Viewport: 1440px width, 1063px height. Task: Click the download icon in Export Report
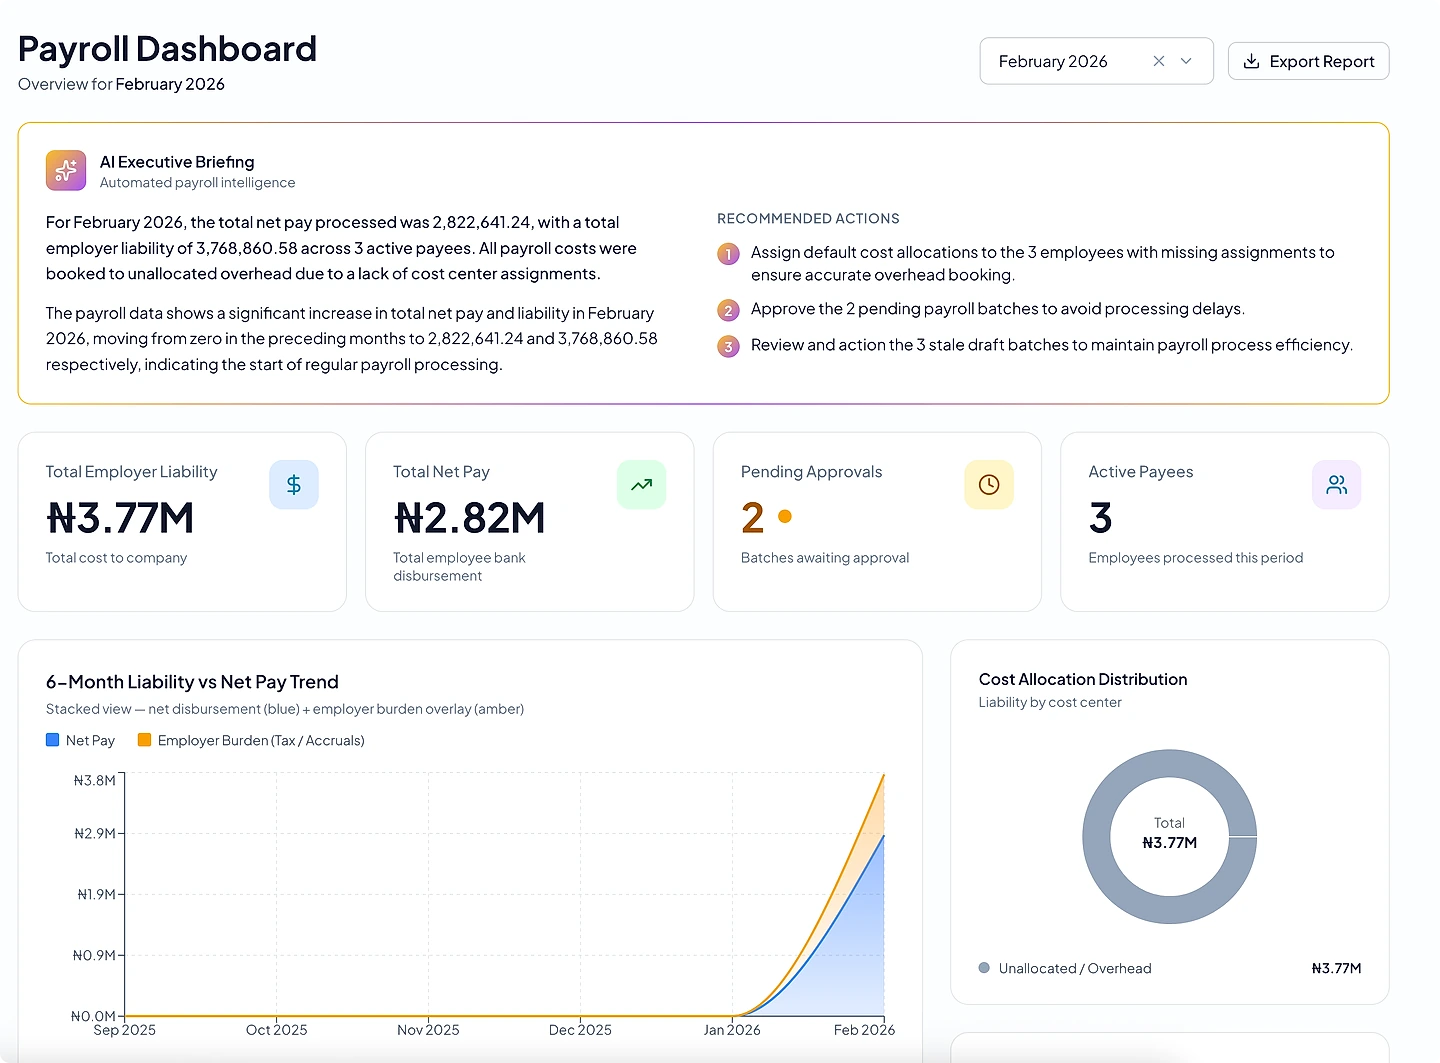coord(1251,61)
